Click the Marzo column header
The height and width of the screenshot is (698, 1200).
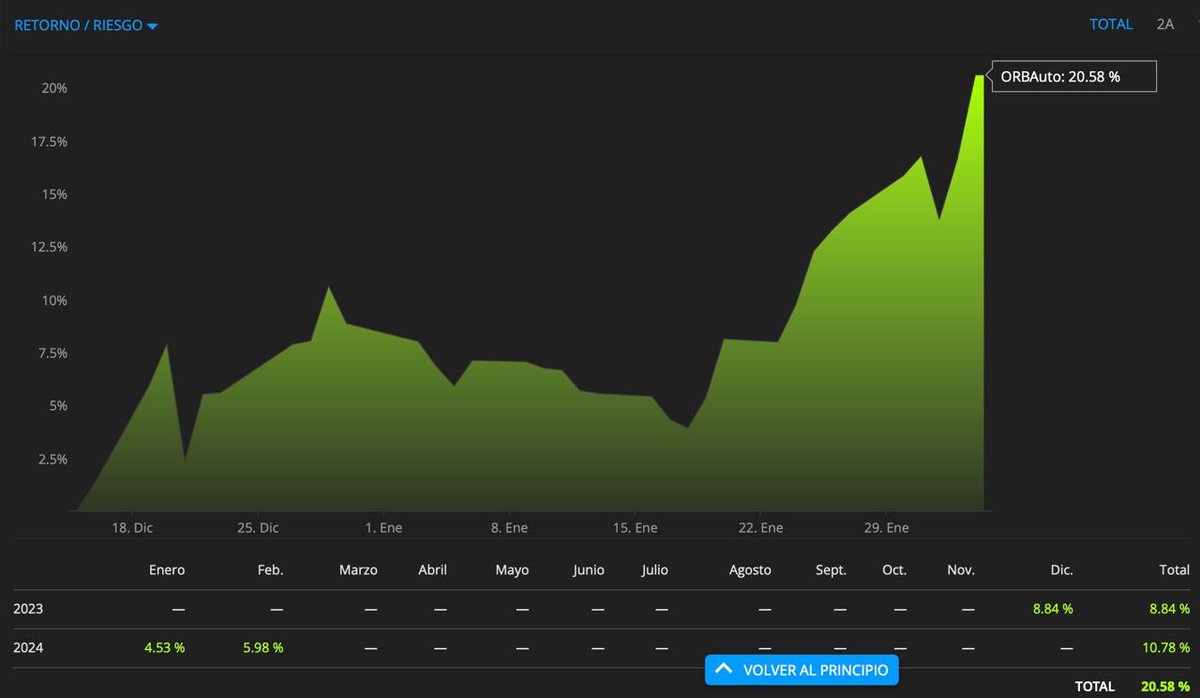coord(358,570)
